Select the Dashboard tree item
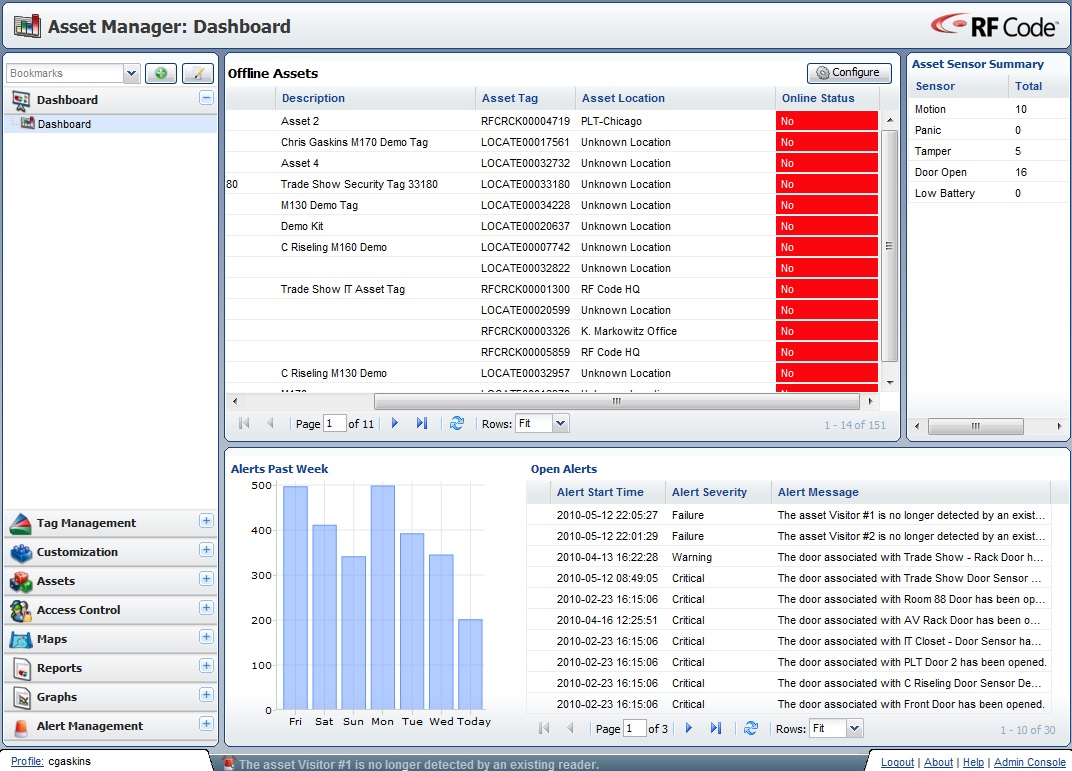 [64, 124]
